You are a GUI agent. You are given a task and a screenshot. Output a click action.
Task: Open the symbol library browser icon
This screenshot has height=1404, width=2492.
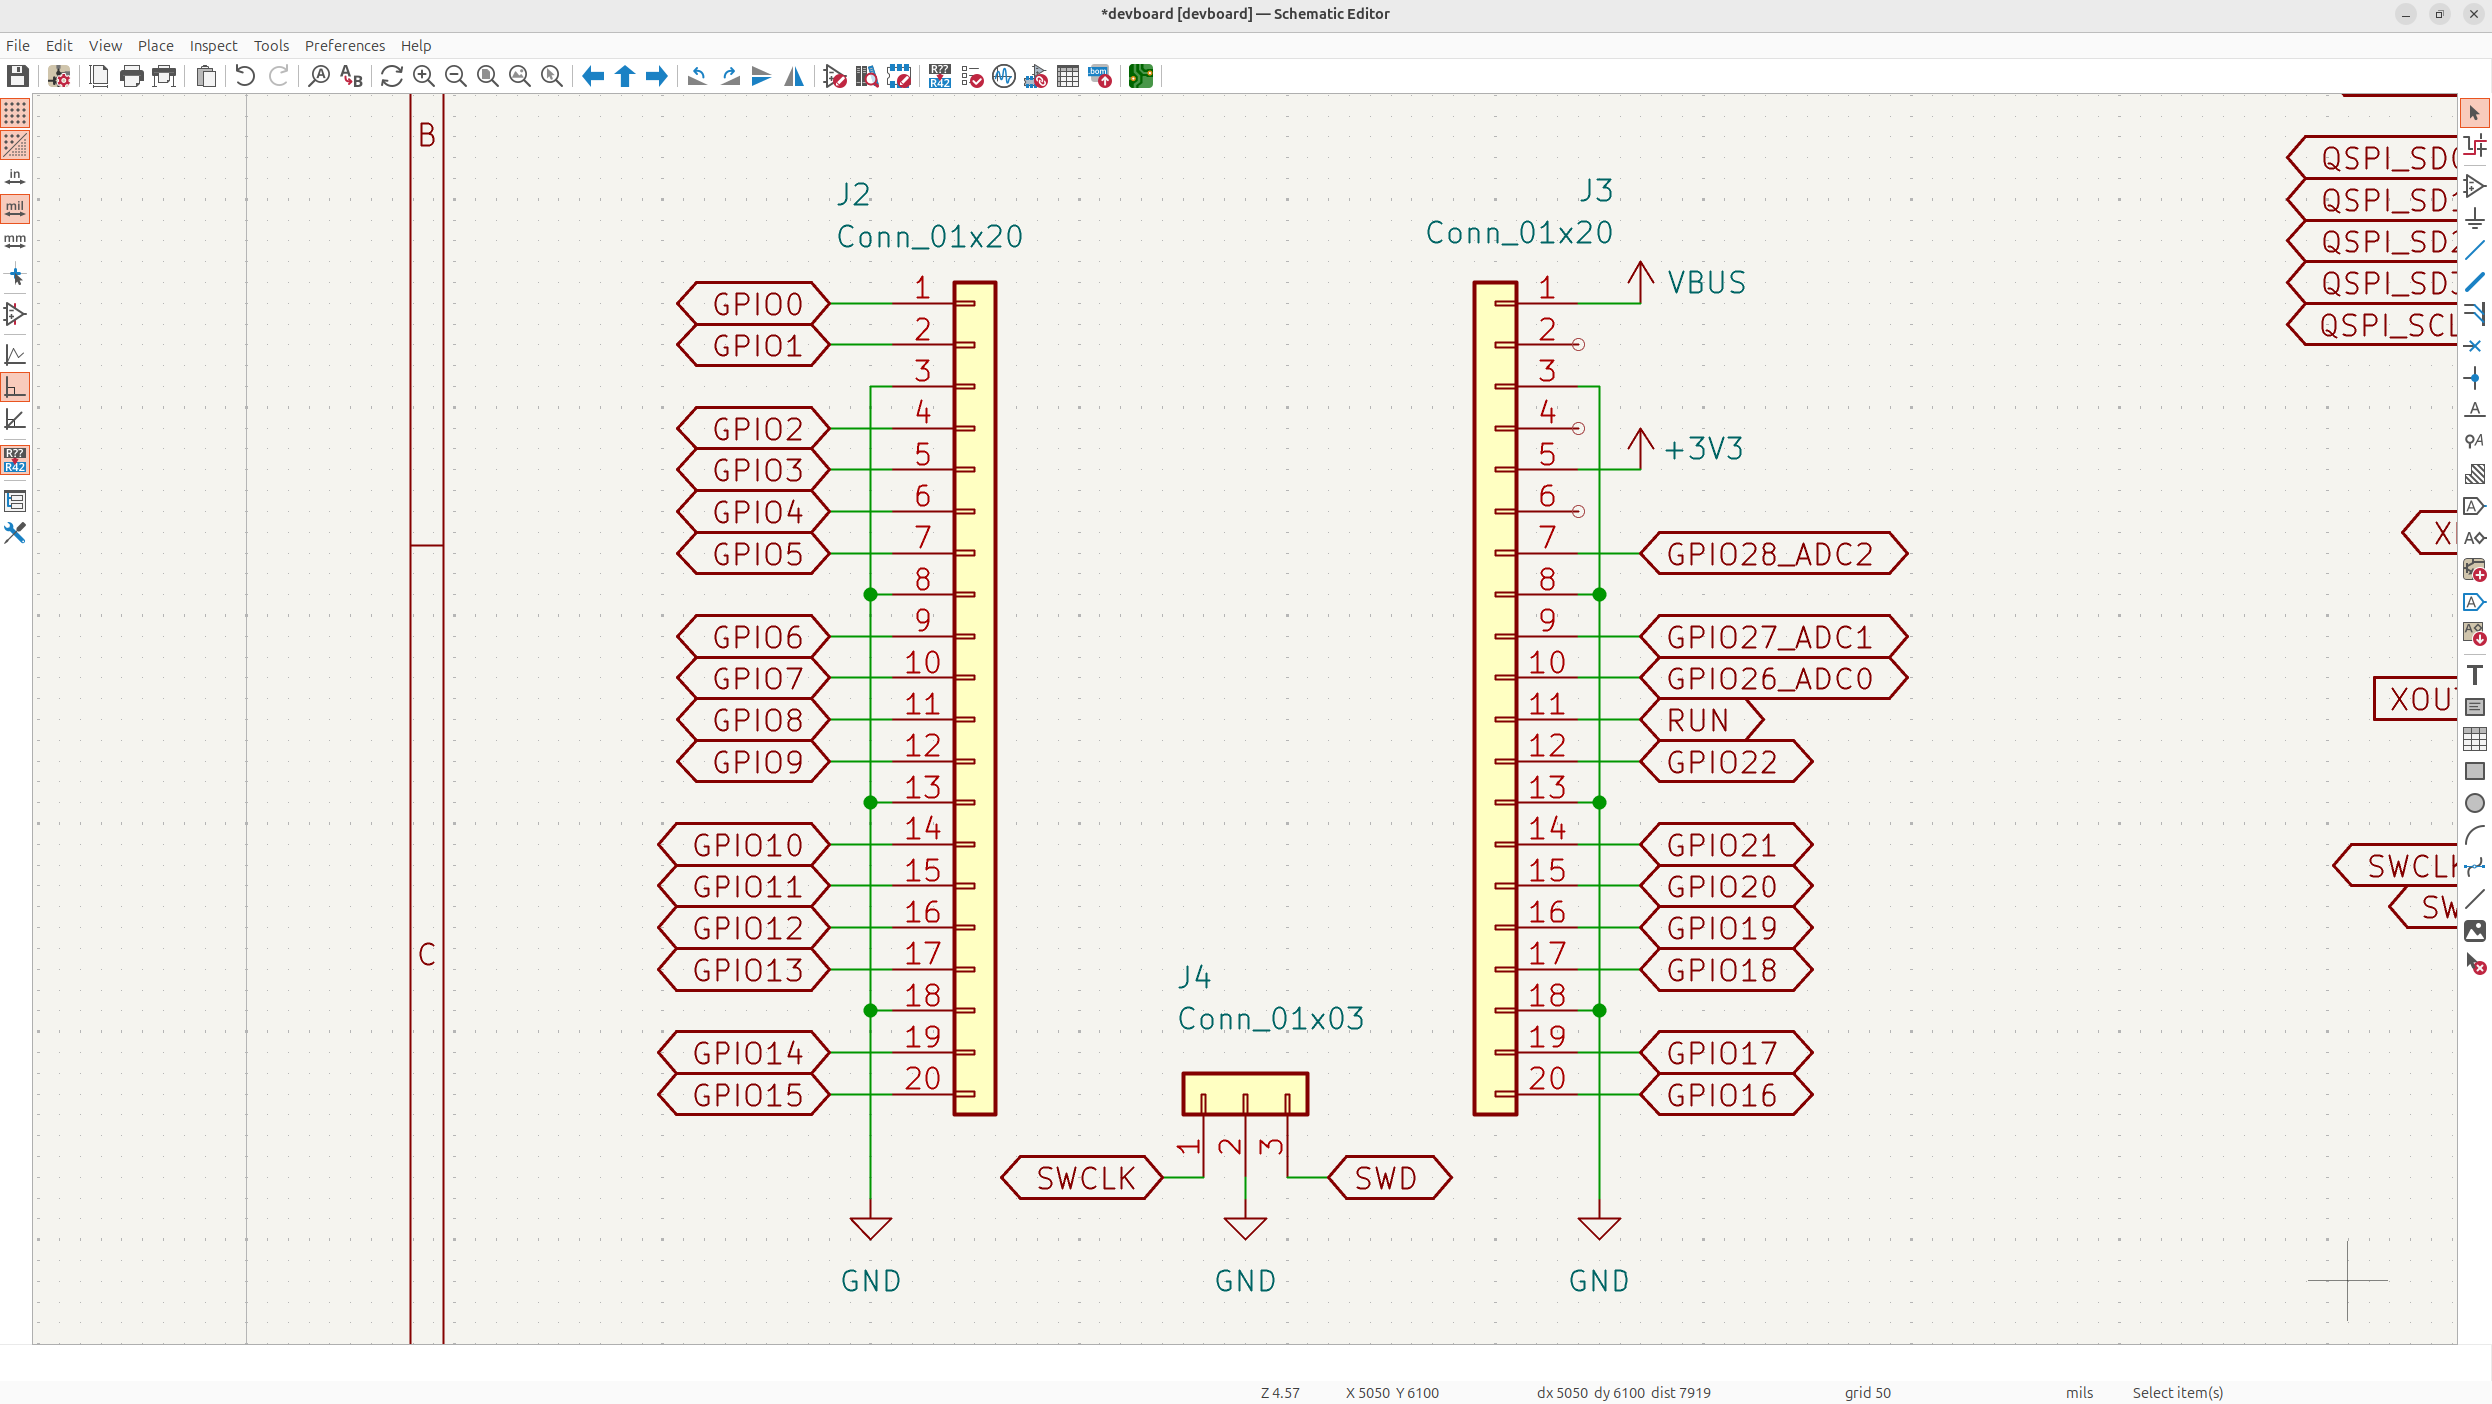[867, 76]
